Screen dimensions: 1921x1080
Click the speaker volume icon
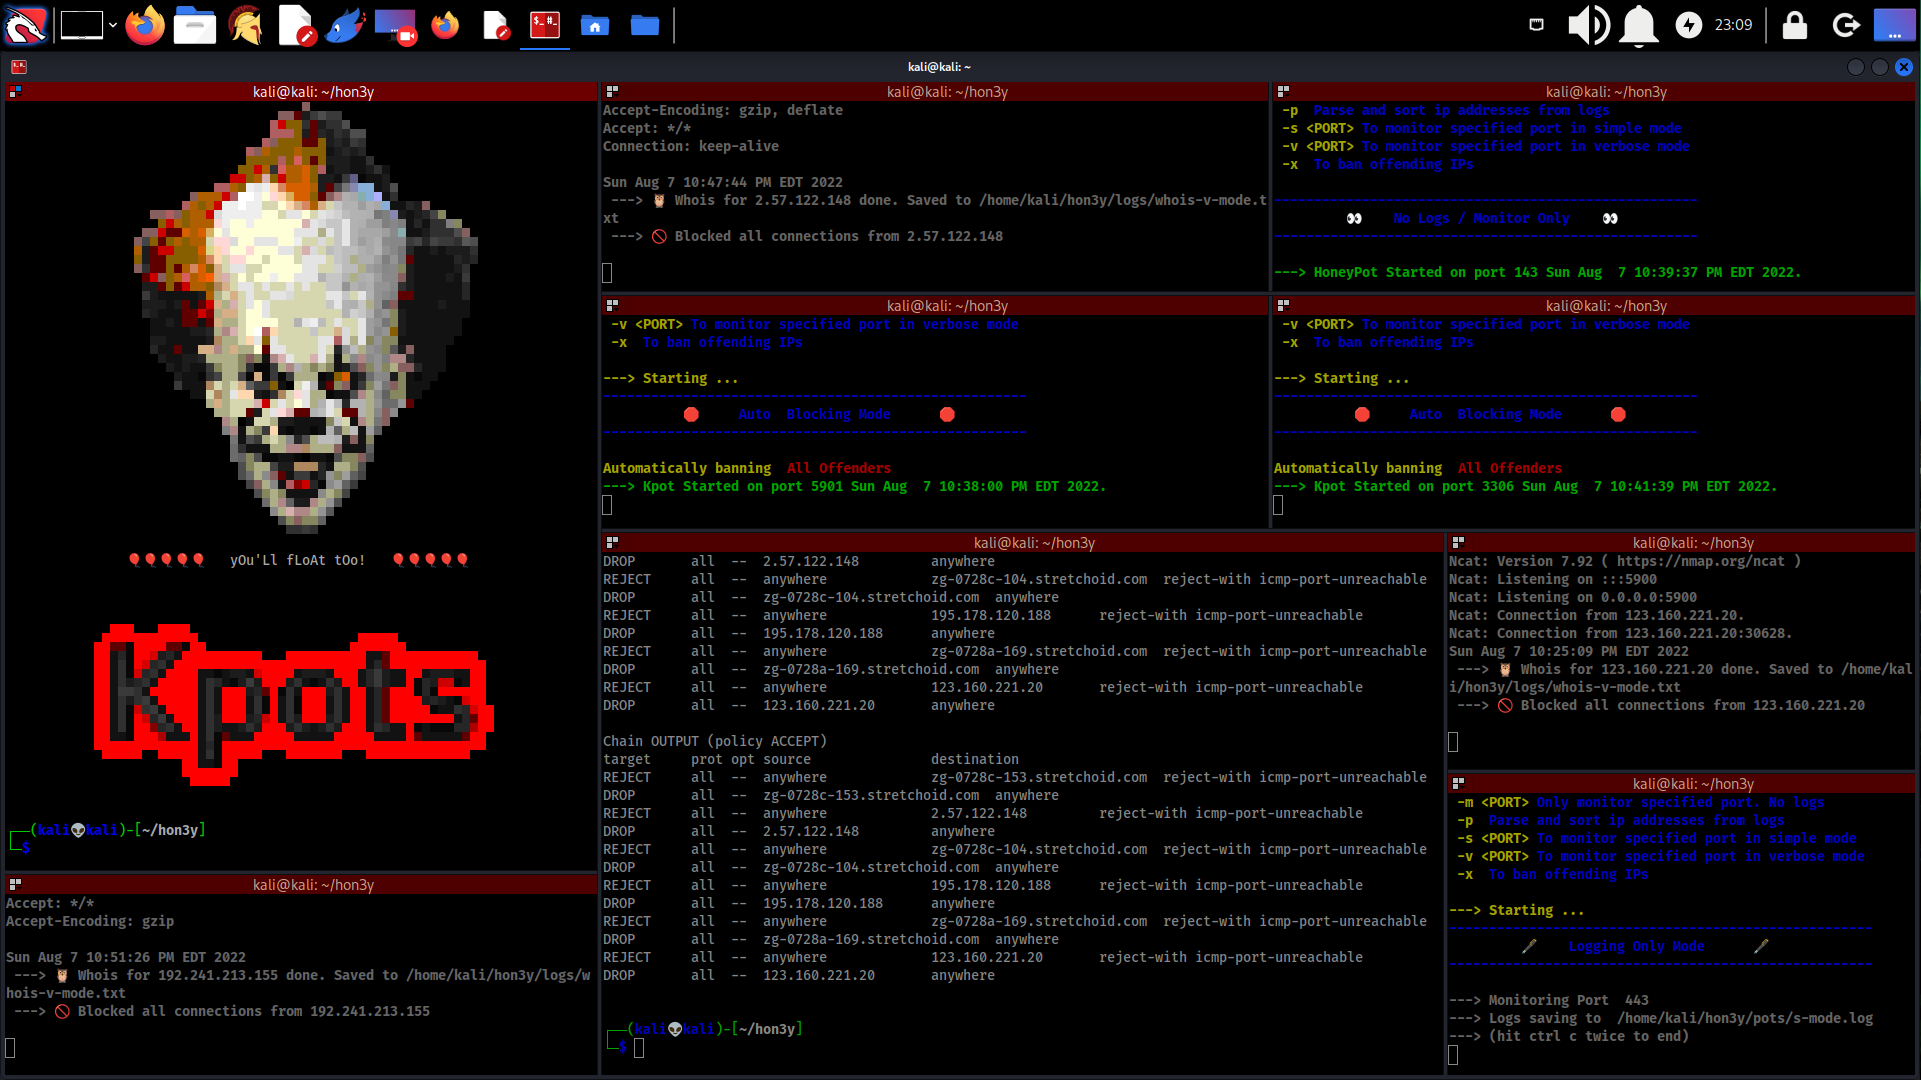1587,25
